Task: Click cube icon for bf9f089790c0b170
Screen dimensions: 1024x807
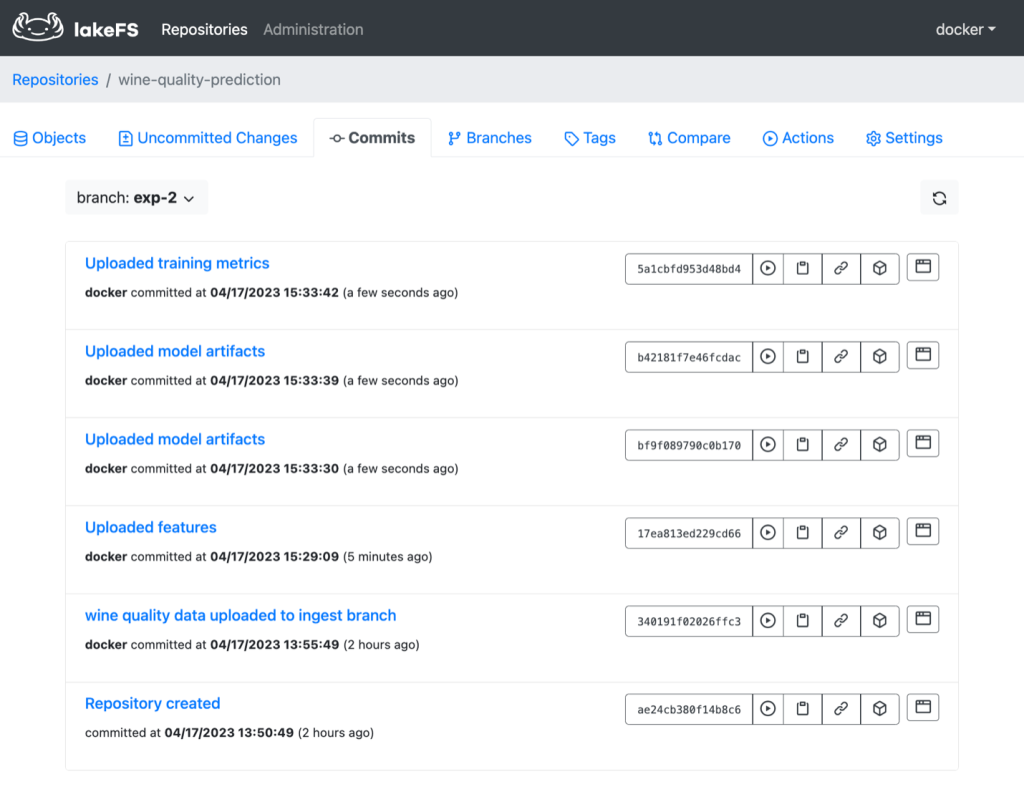Action: pos(880,445)
